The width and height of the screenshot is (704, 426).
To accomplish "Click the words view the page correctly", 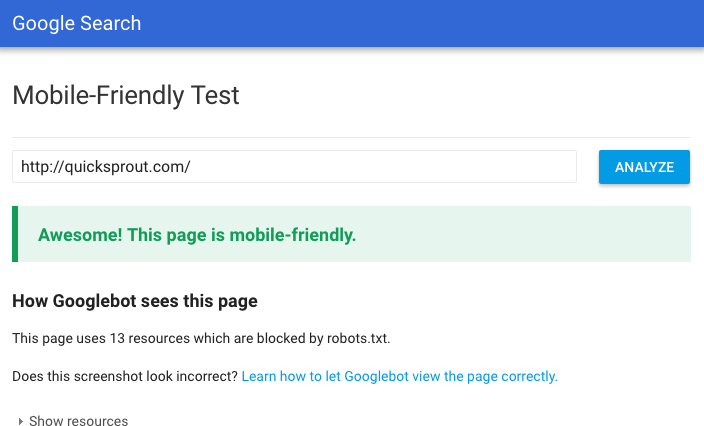I will [497, 376].
